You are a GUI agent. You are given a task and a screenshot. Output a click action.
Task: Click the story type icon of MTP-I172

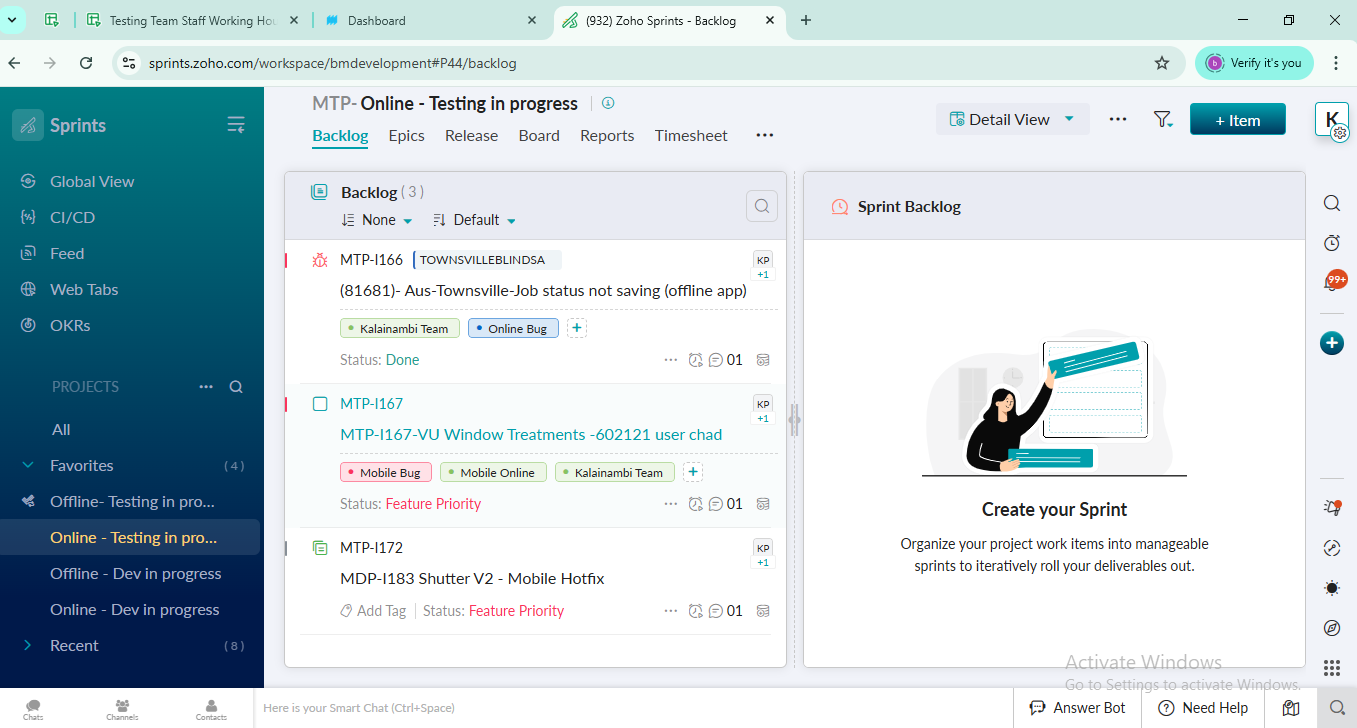click(320, 548)
